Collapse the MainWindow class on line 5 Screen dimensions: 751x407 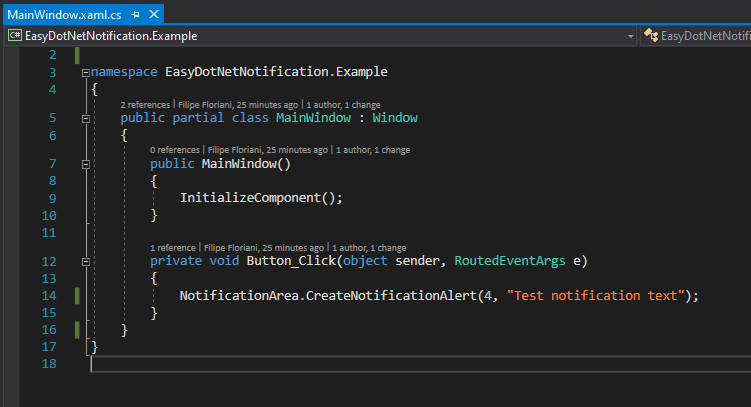tap(86, 119)
